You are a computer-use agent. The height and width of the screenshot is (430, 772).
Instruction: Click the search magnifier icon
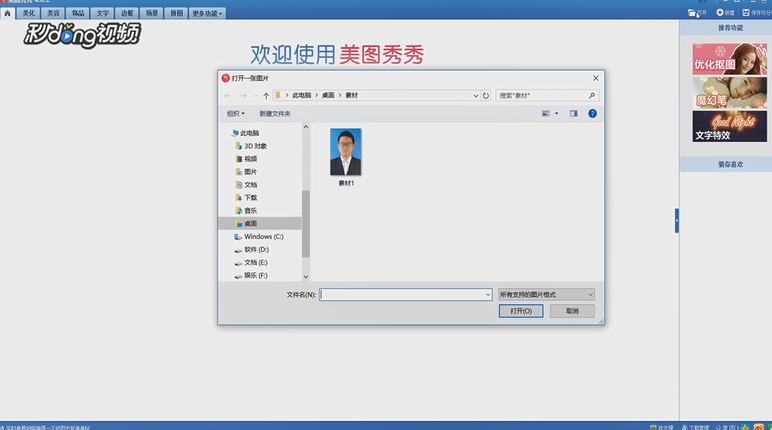(x=592, y=96)
